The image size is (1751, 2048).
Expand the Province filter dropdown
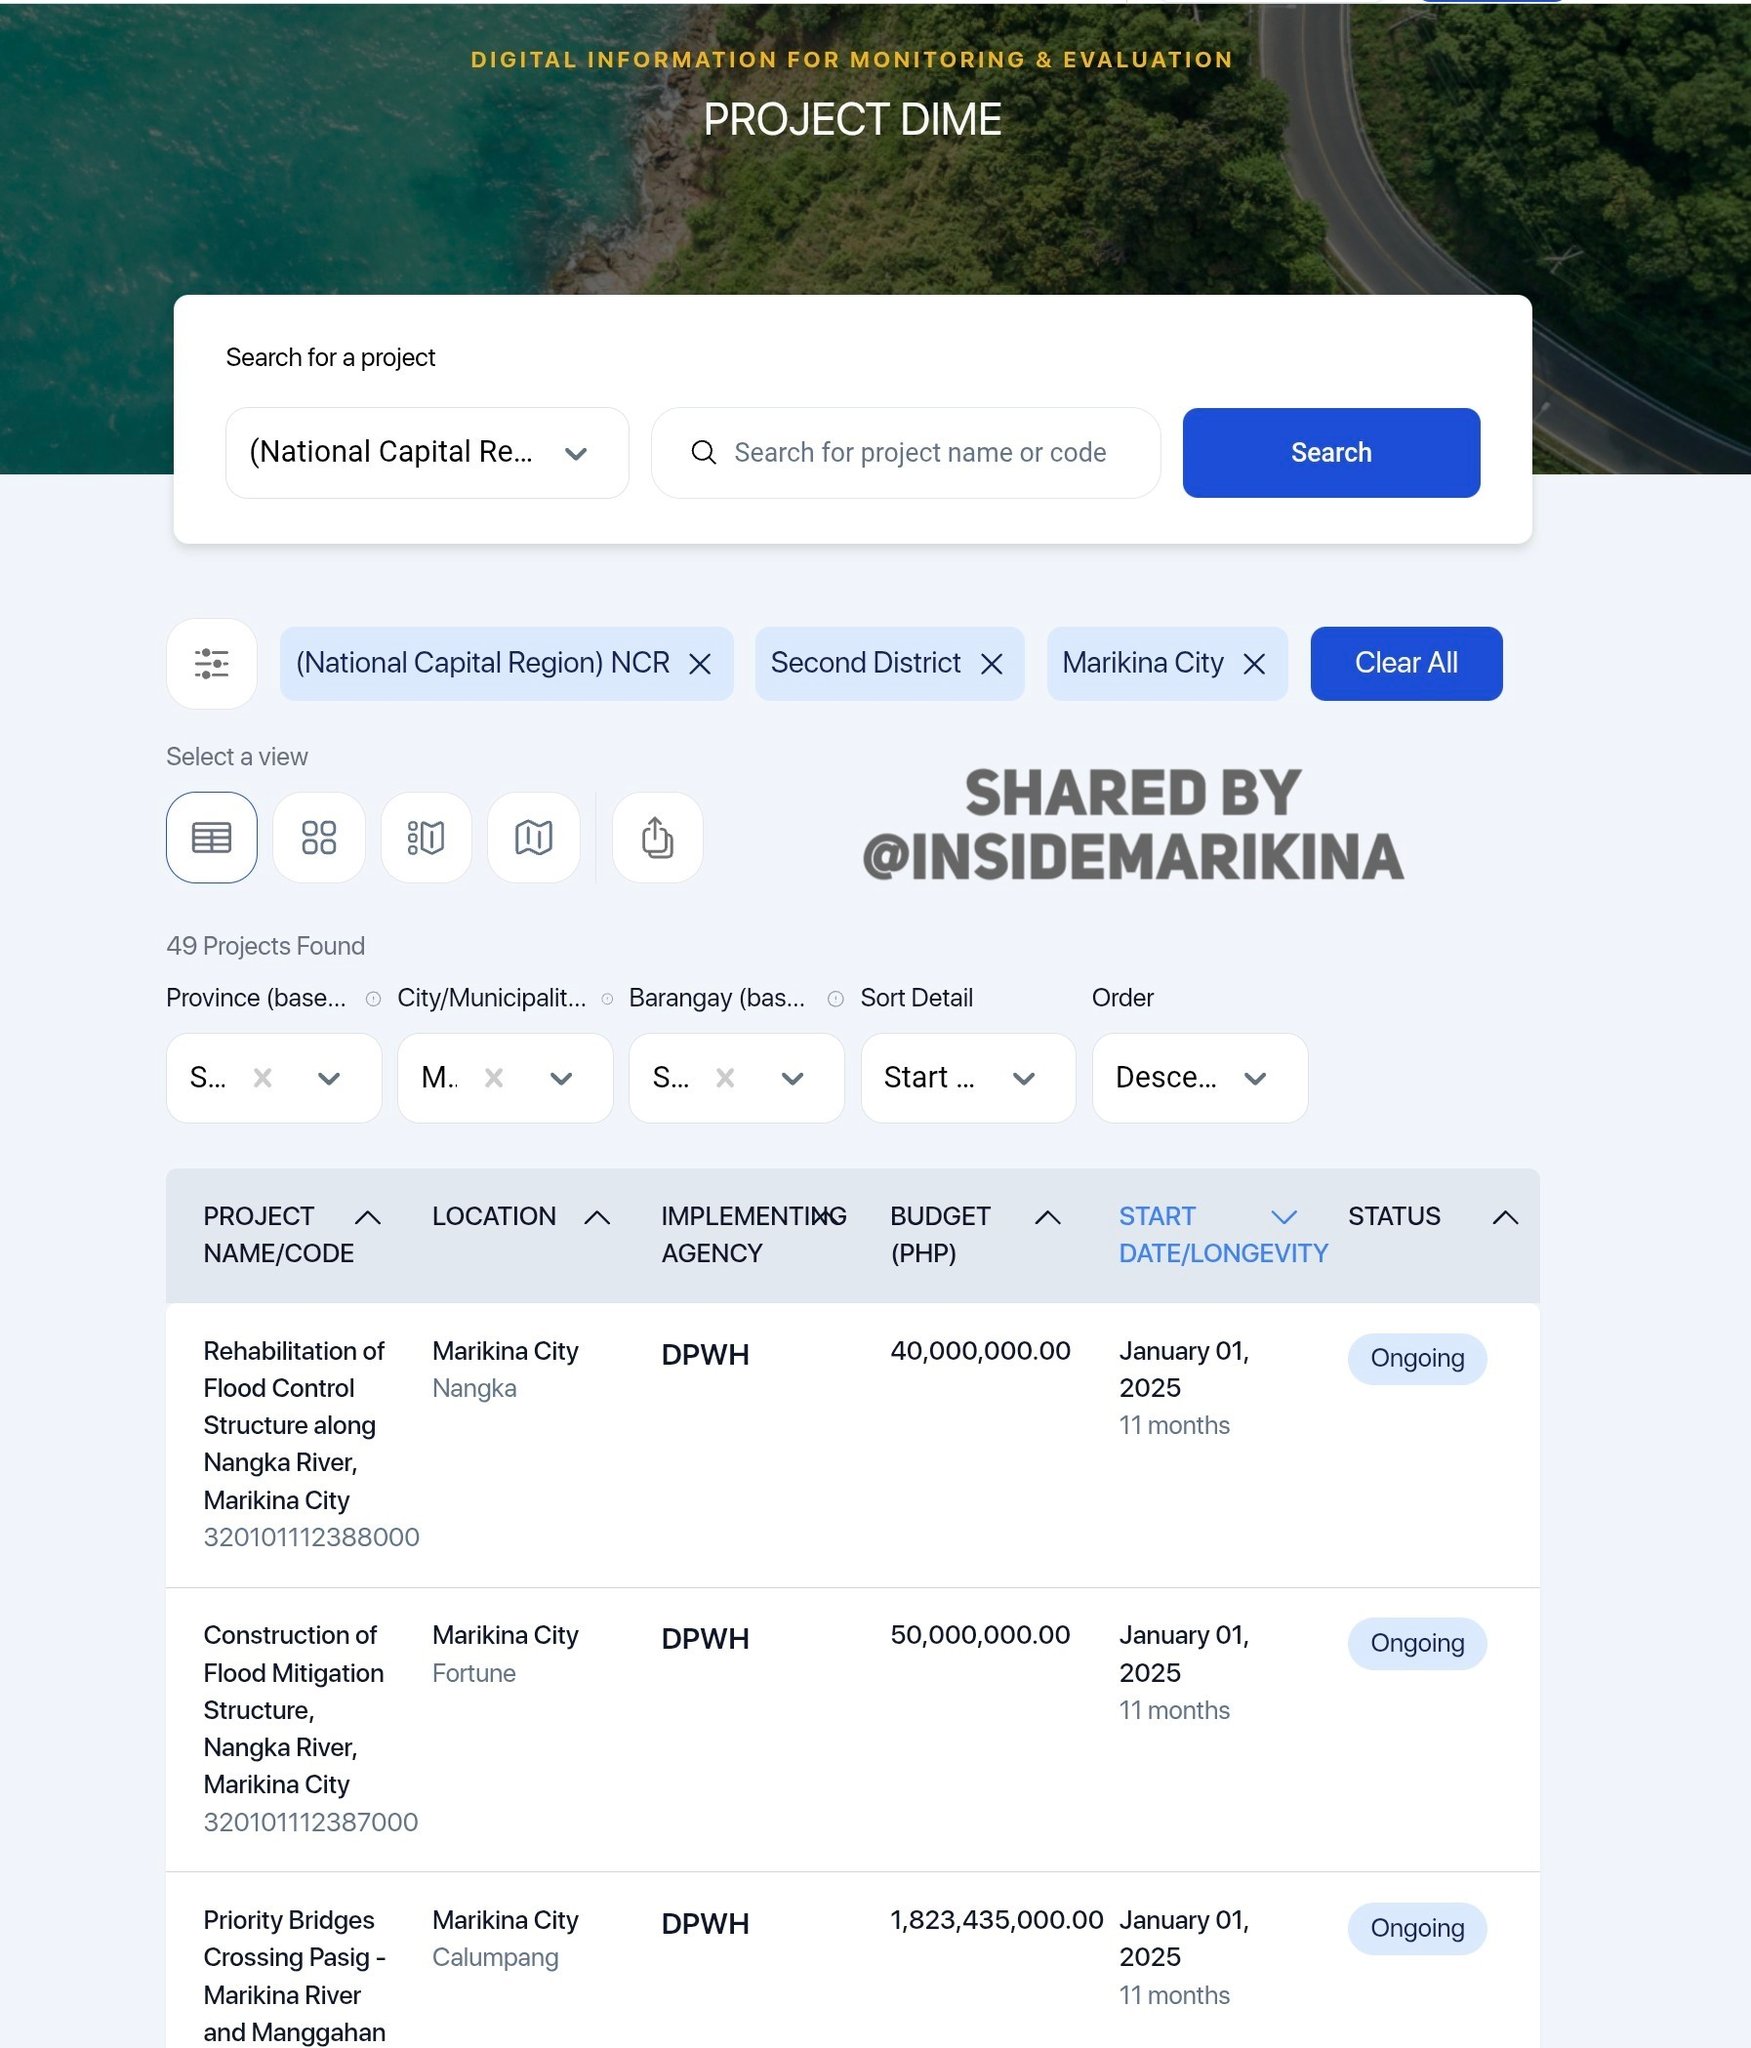(x=329, y=1078)
